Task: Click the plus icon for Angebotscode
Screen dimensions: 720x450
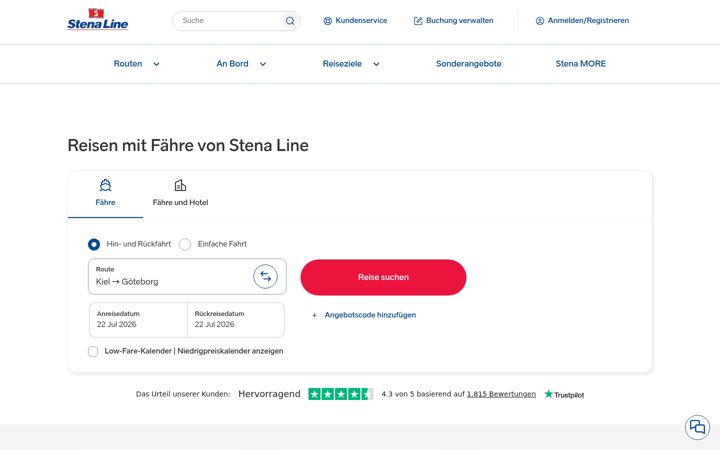Action: [315, 315]
